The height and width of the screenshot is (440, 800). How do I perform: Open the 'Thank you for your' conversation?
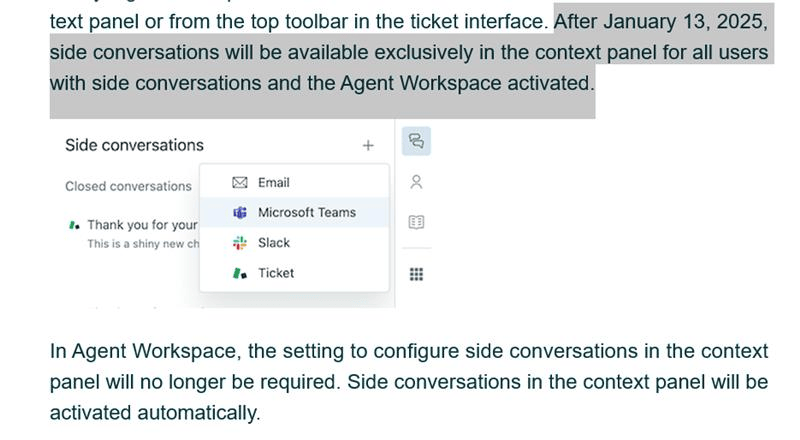pos(142,225)
